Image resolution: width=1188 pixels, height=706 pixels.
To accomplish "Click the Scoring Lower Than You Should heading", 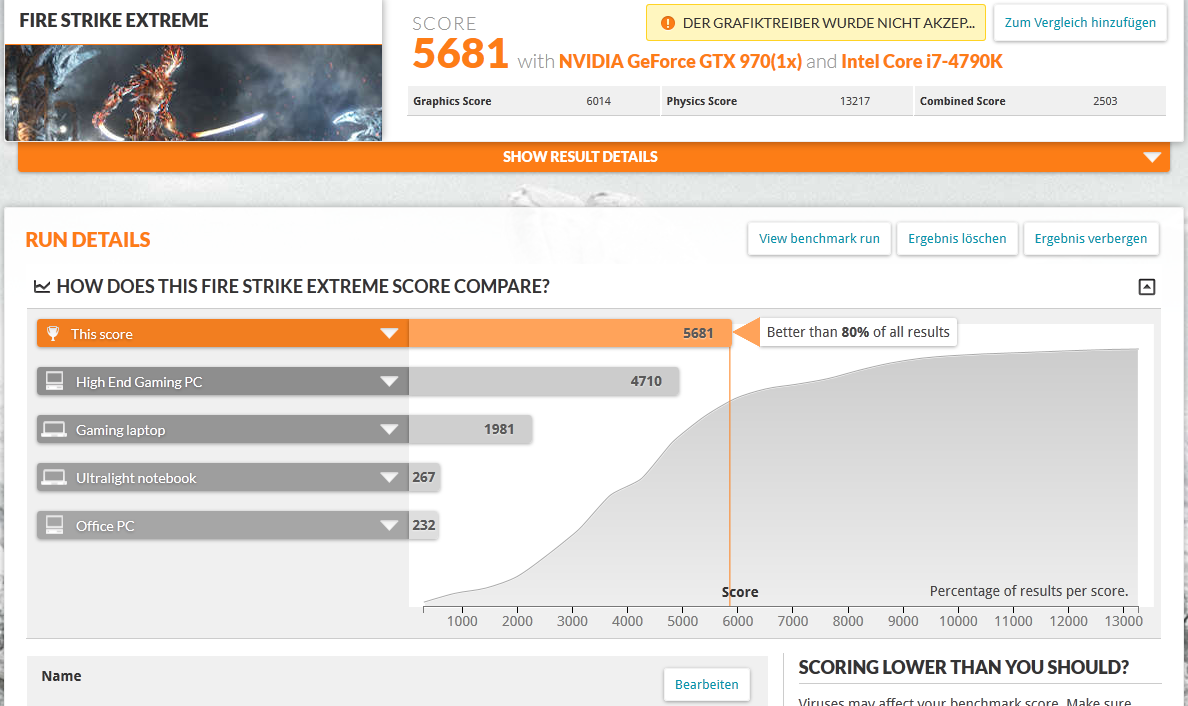I will pyautogui.click(x=963, y=667).
